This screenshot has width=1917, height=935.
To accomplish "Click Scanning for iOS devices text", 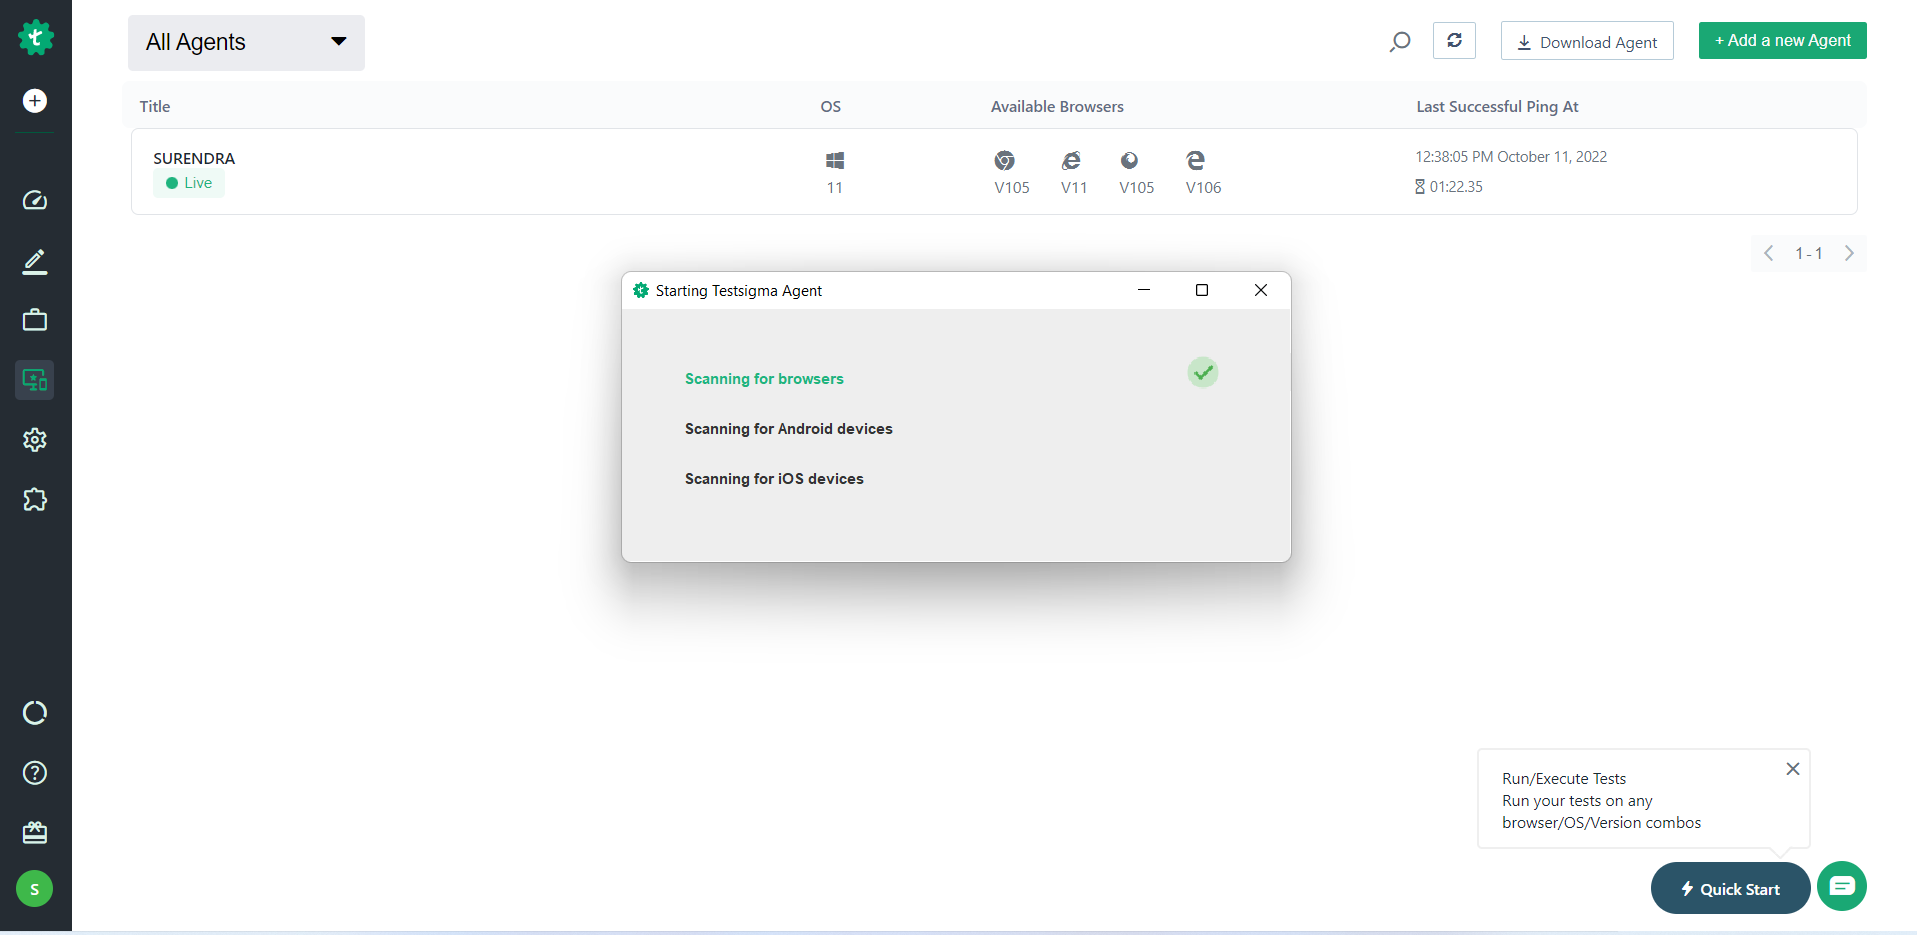I will (774, 479).
